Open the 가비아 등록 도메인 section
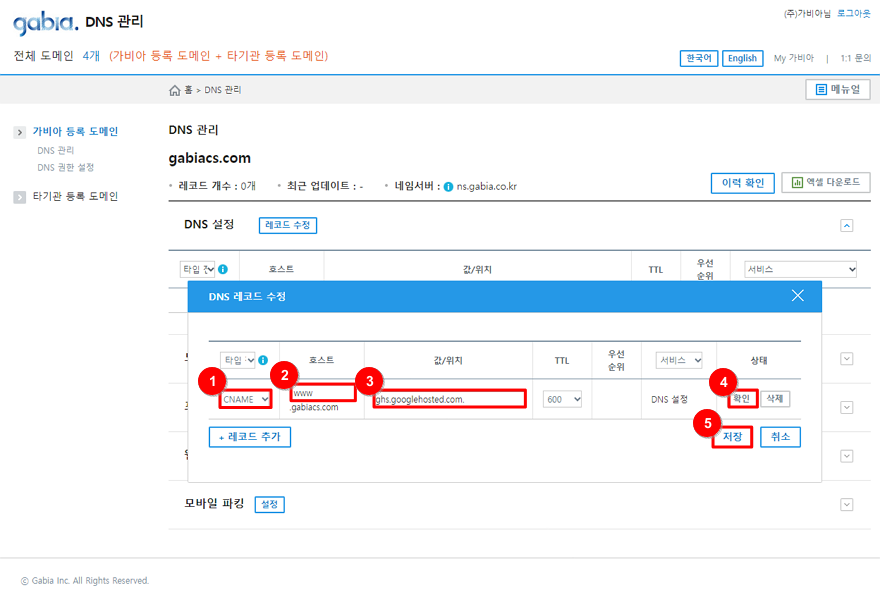880x614 pixels. pyautogui.click(x=75, y=131)
